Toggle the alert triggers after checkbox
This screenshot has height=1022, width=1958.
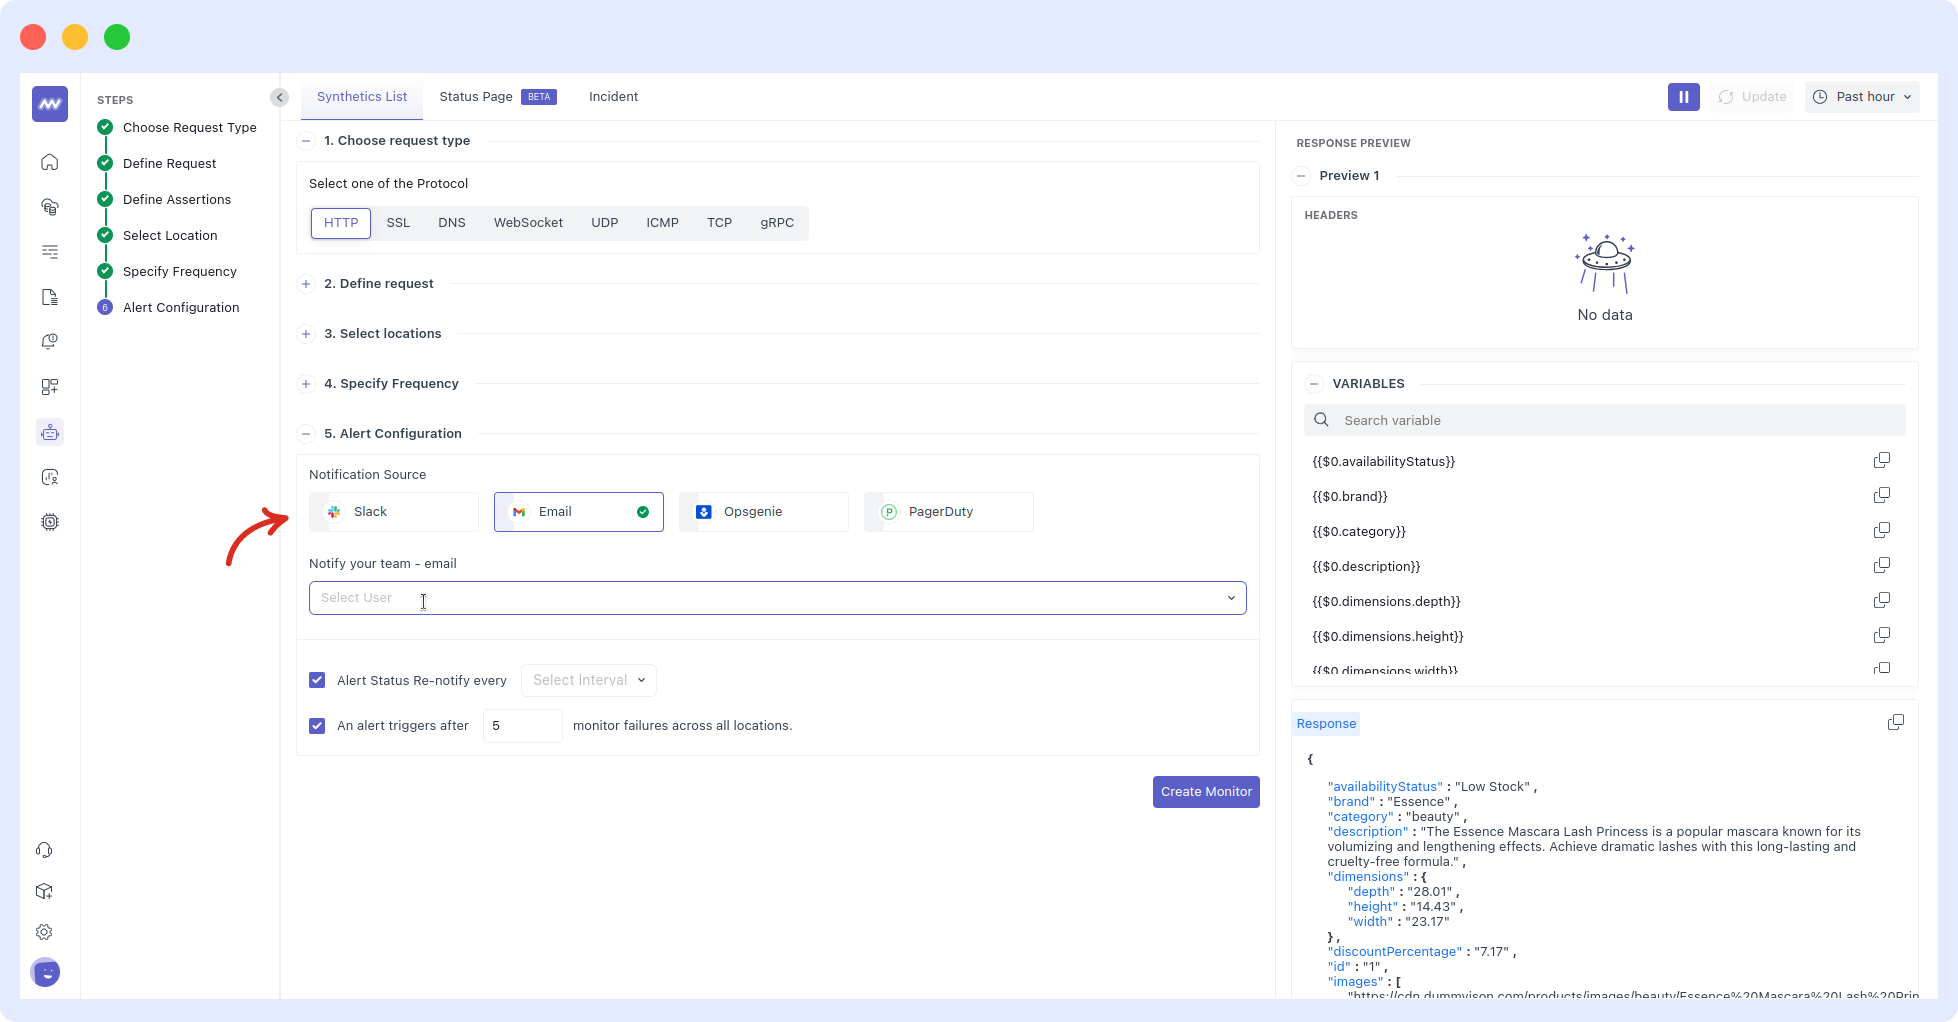click(317, 726)
